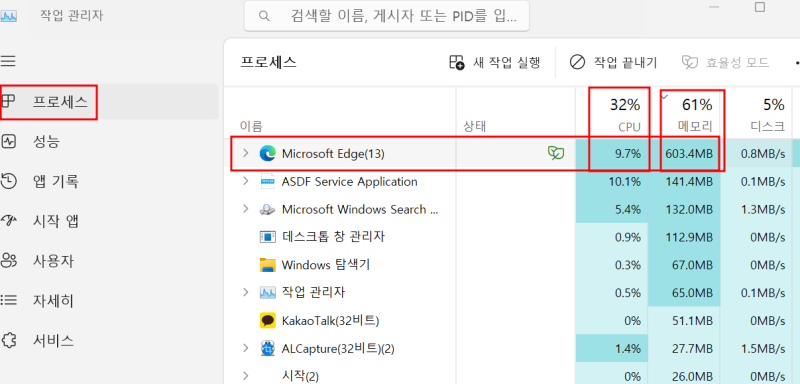Select the 시작(2) row text
The width and height of the screenshot is (800, 384).
(300, 376)
